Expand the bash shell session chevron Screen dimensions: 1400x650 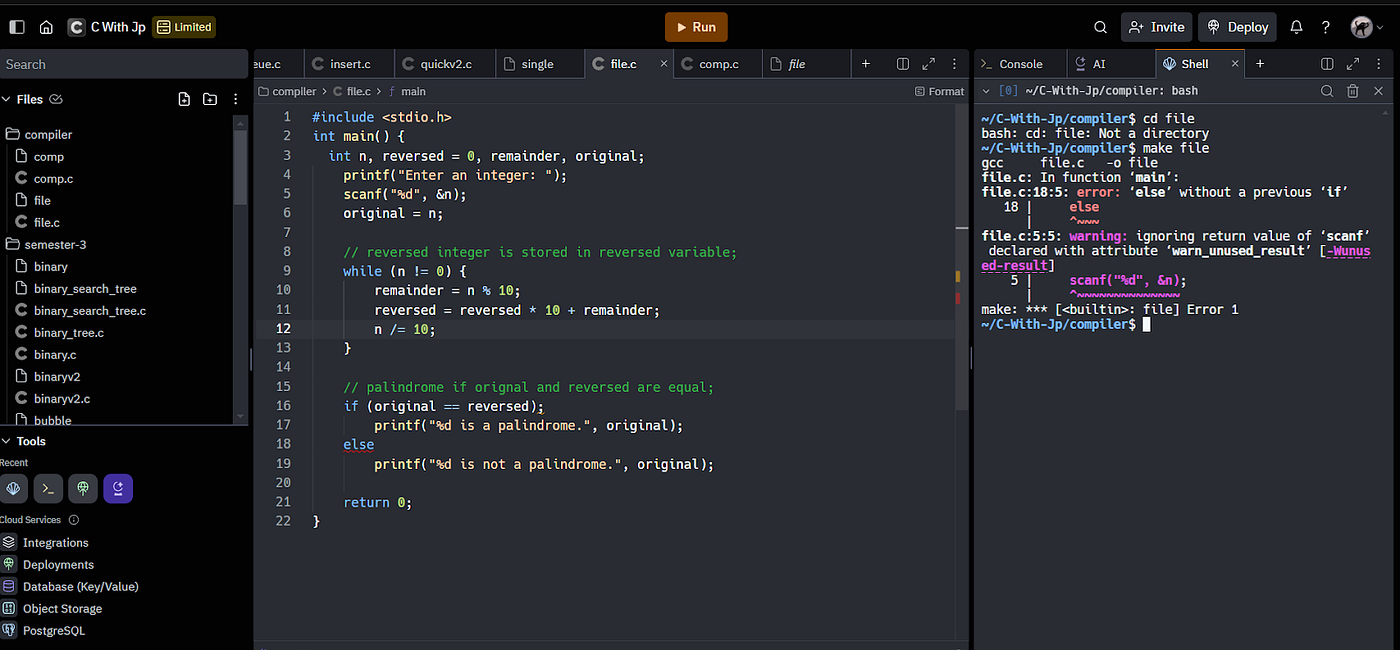(x=986, y=91)
